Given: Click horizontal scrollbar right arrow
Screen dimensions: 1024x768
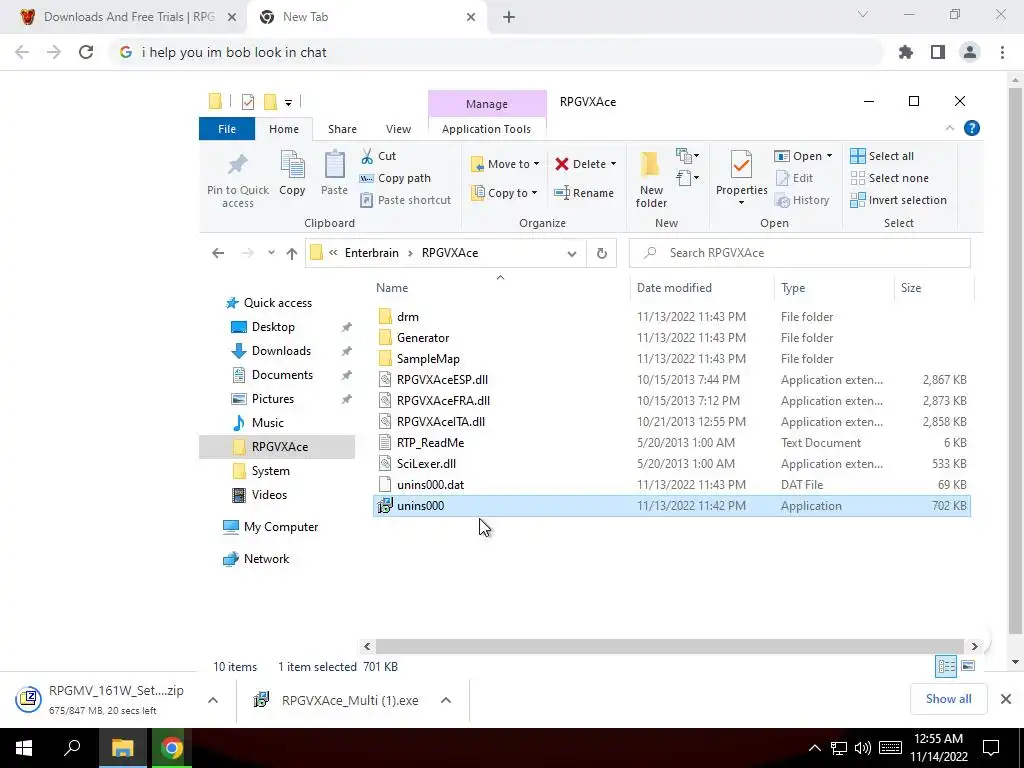Looking at the screenshot, I should (x=974, y=647).
